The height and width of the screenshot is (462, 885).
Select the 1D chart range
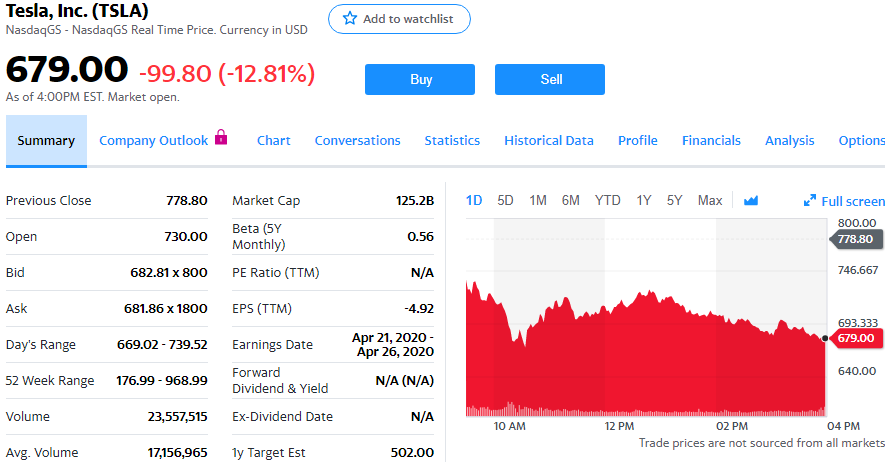[x=474, y=201]
